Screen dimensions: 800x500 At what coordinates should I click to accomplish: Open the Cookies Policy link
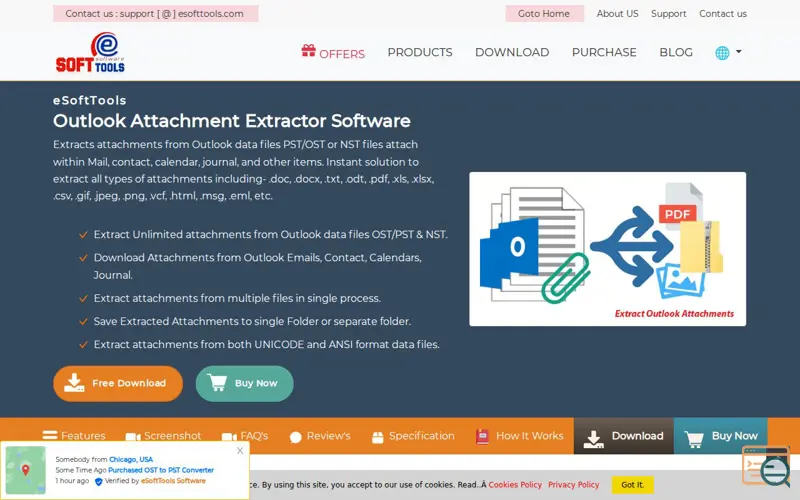pos(515,485)
